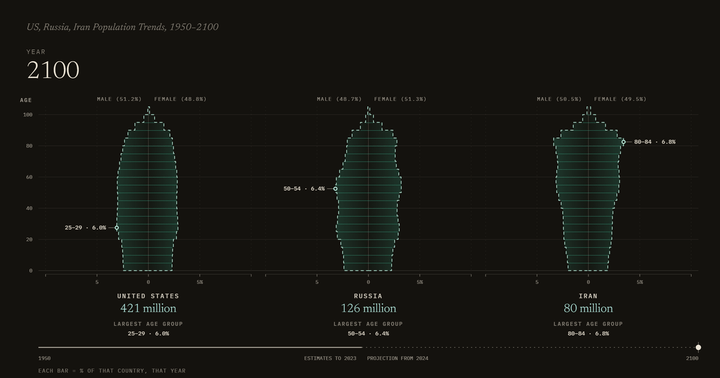This screenshot has width=720, height=378.
Task: Click the United States 25-29 peak marker circle
Action: point(117,228)
